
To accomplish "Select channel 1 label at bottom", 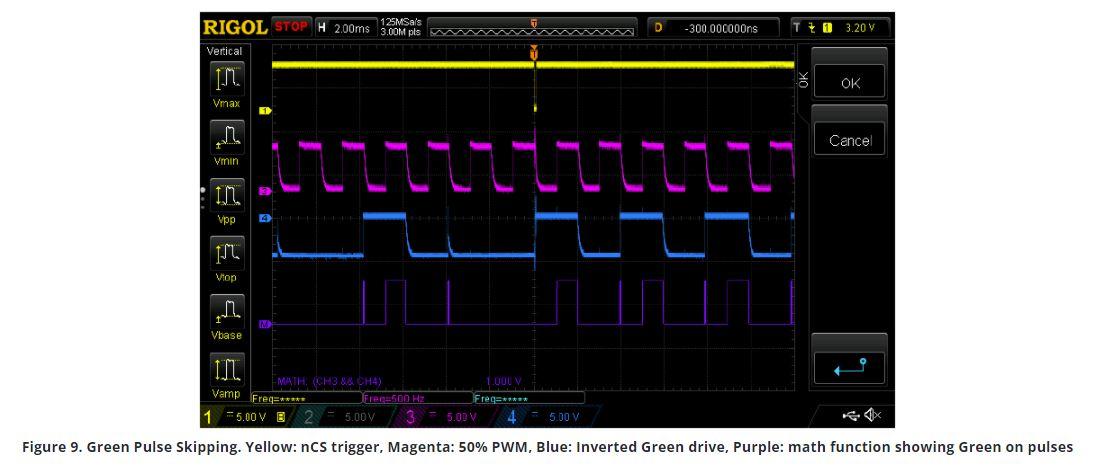I will pyautogui.click(x=208, y=417).
